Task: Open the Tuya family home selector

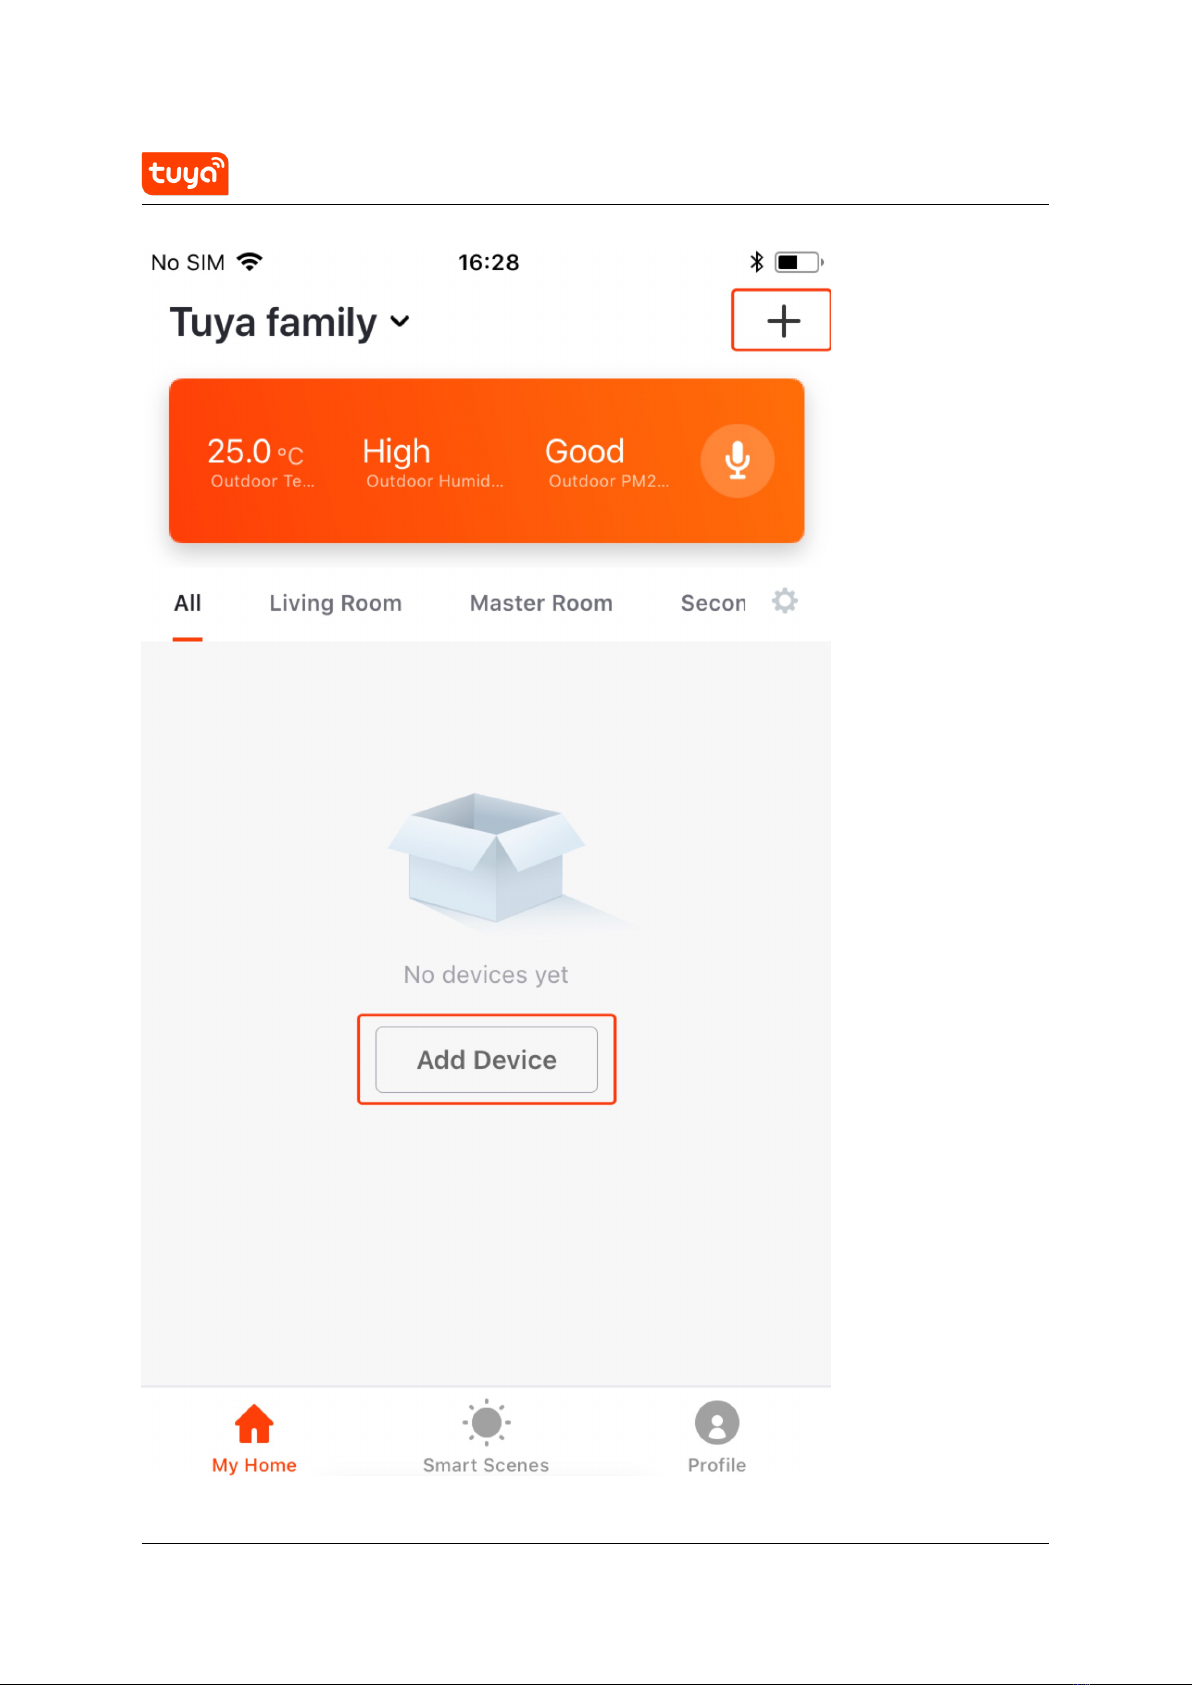Action: pos(290,322)
